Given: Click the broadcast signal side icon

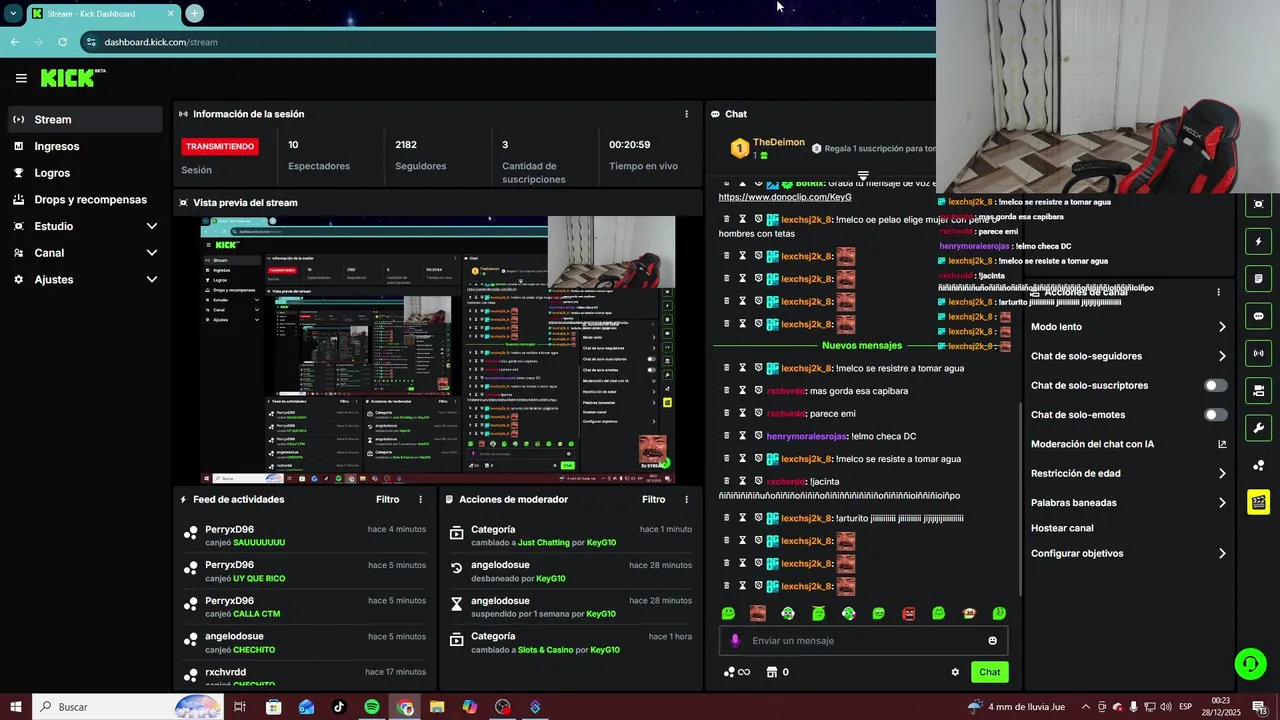Looking at the screenshot, I should pos(1259,353).
